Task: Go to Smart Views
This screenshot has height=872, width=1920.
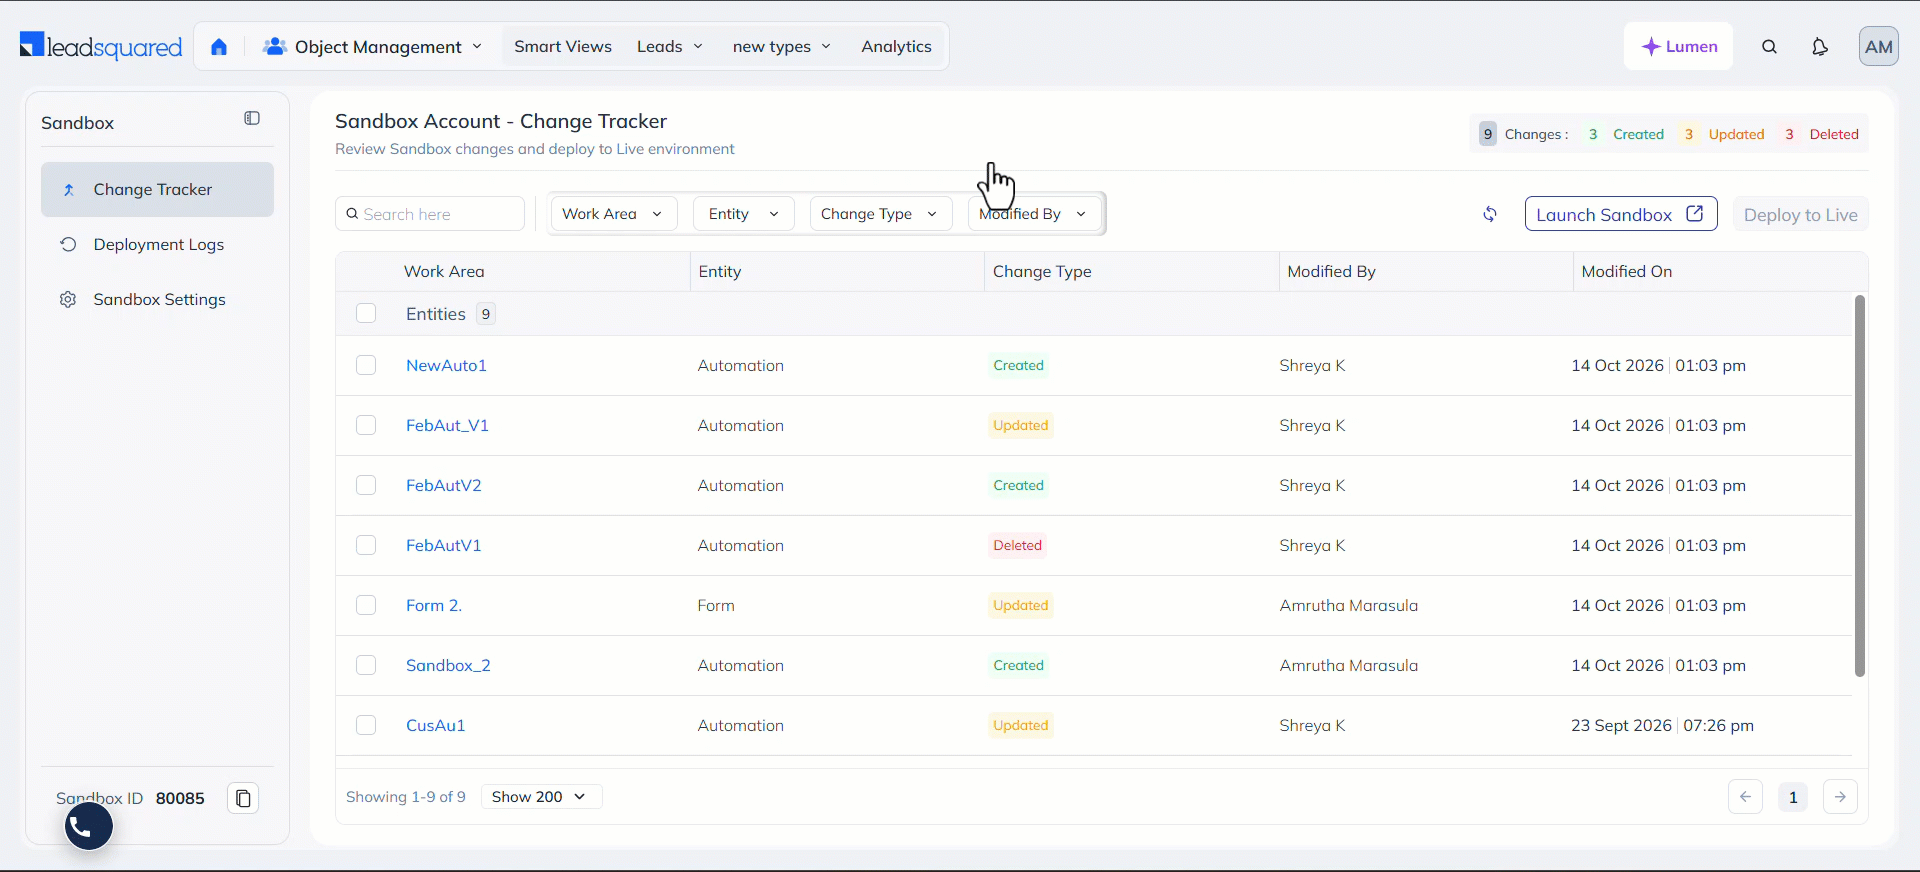Action: (563, 47)
